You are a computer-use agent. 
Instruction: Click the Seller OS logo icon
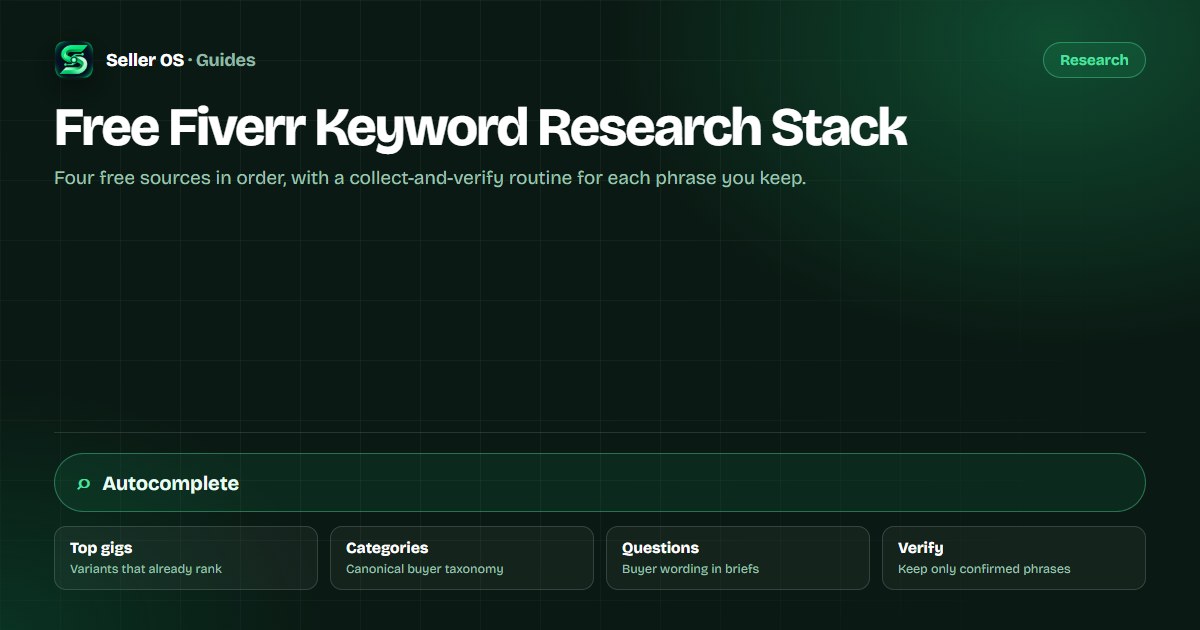tap(74, 60)
